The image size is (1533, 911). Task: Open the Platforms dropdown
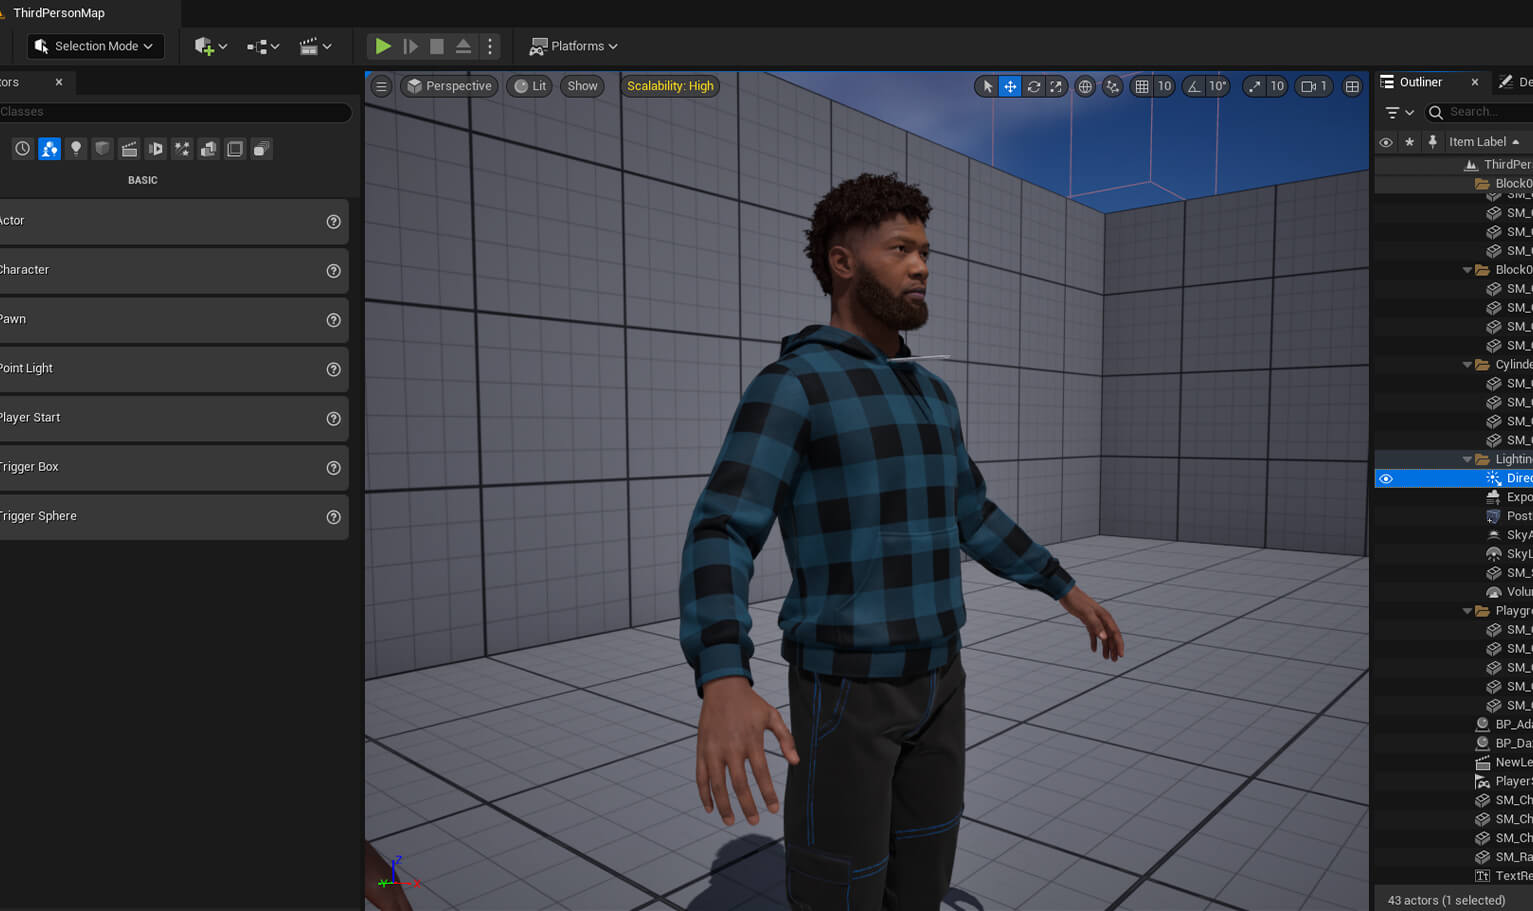574,46
